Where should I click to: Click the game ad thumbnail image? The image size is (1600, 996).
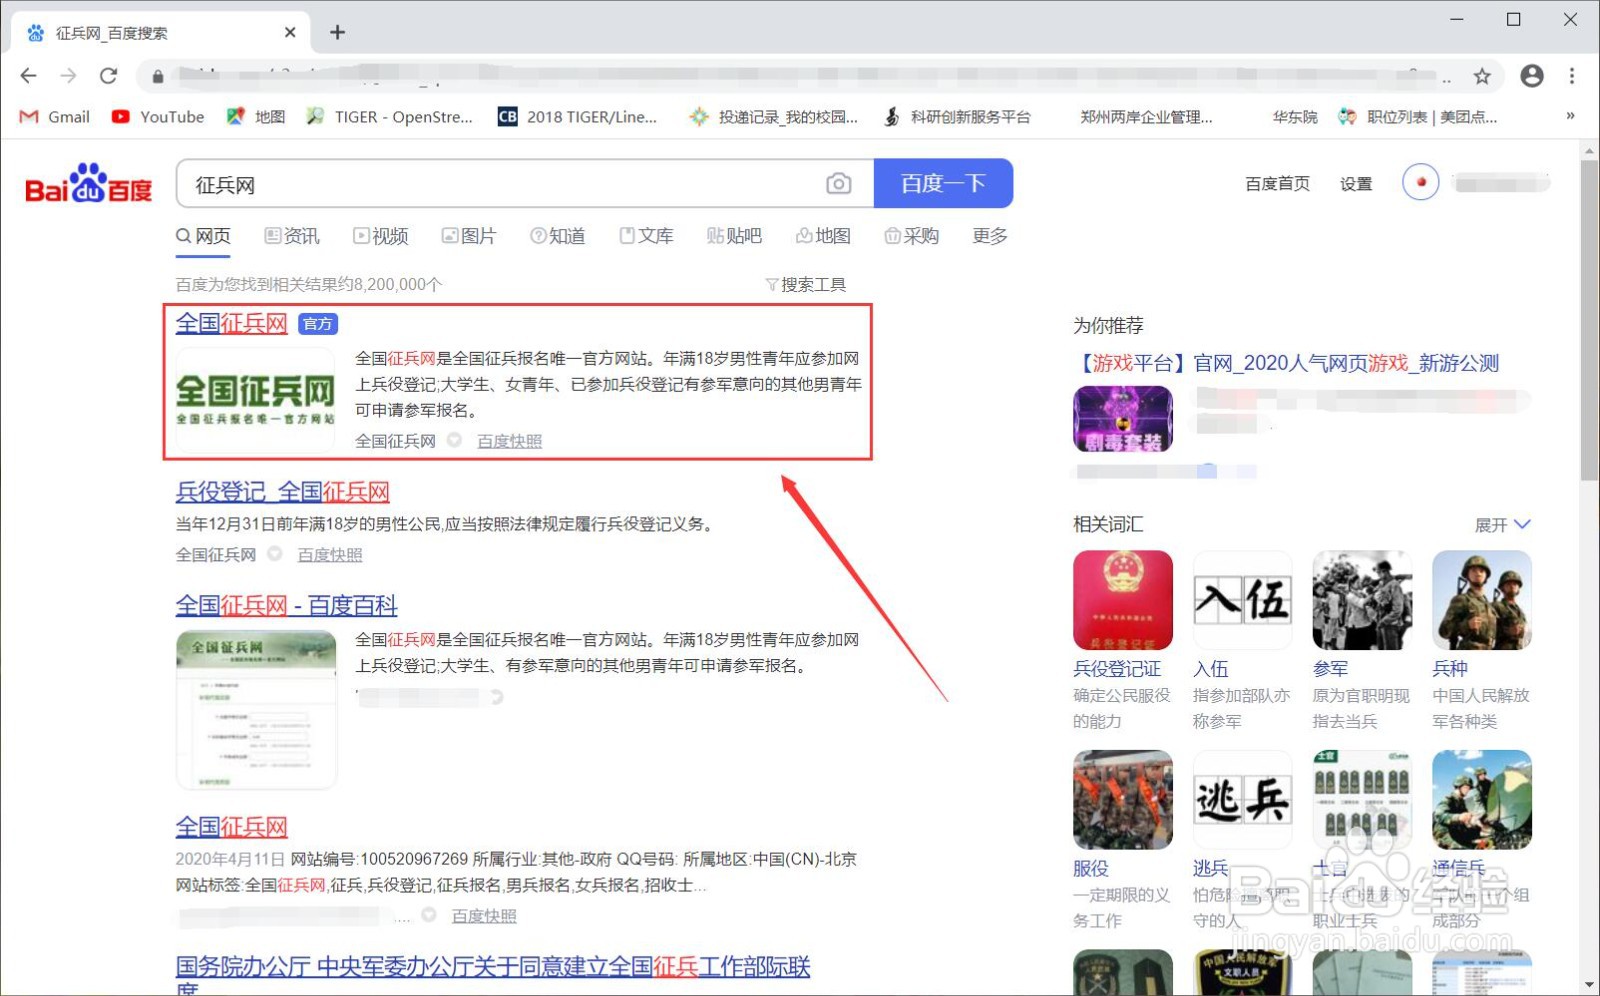point(1122,419)
